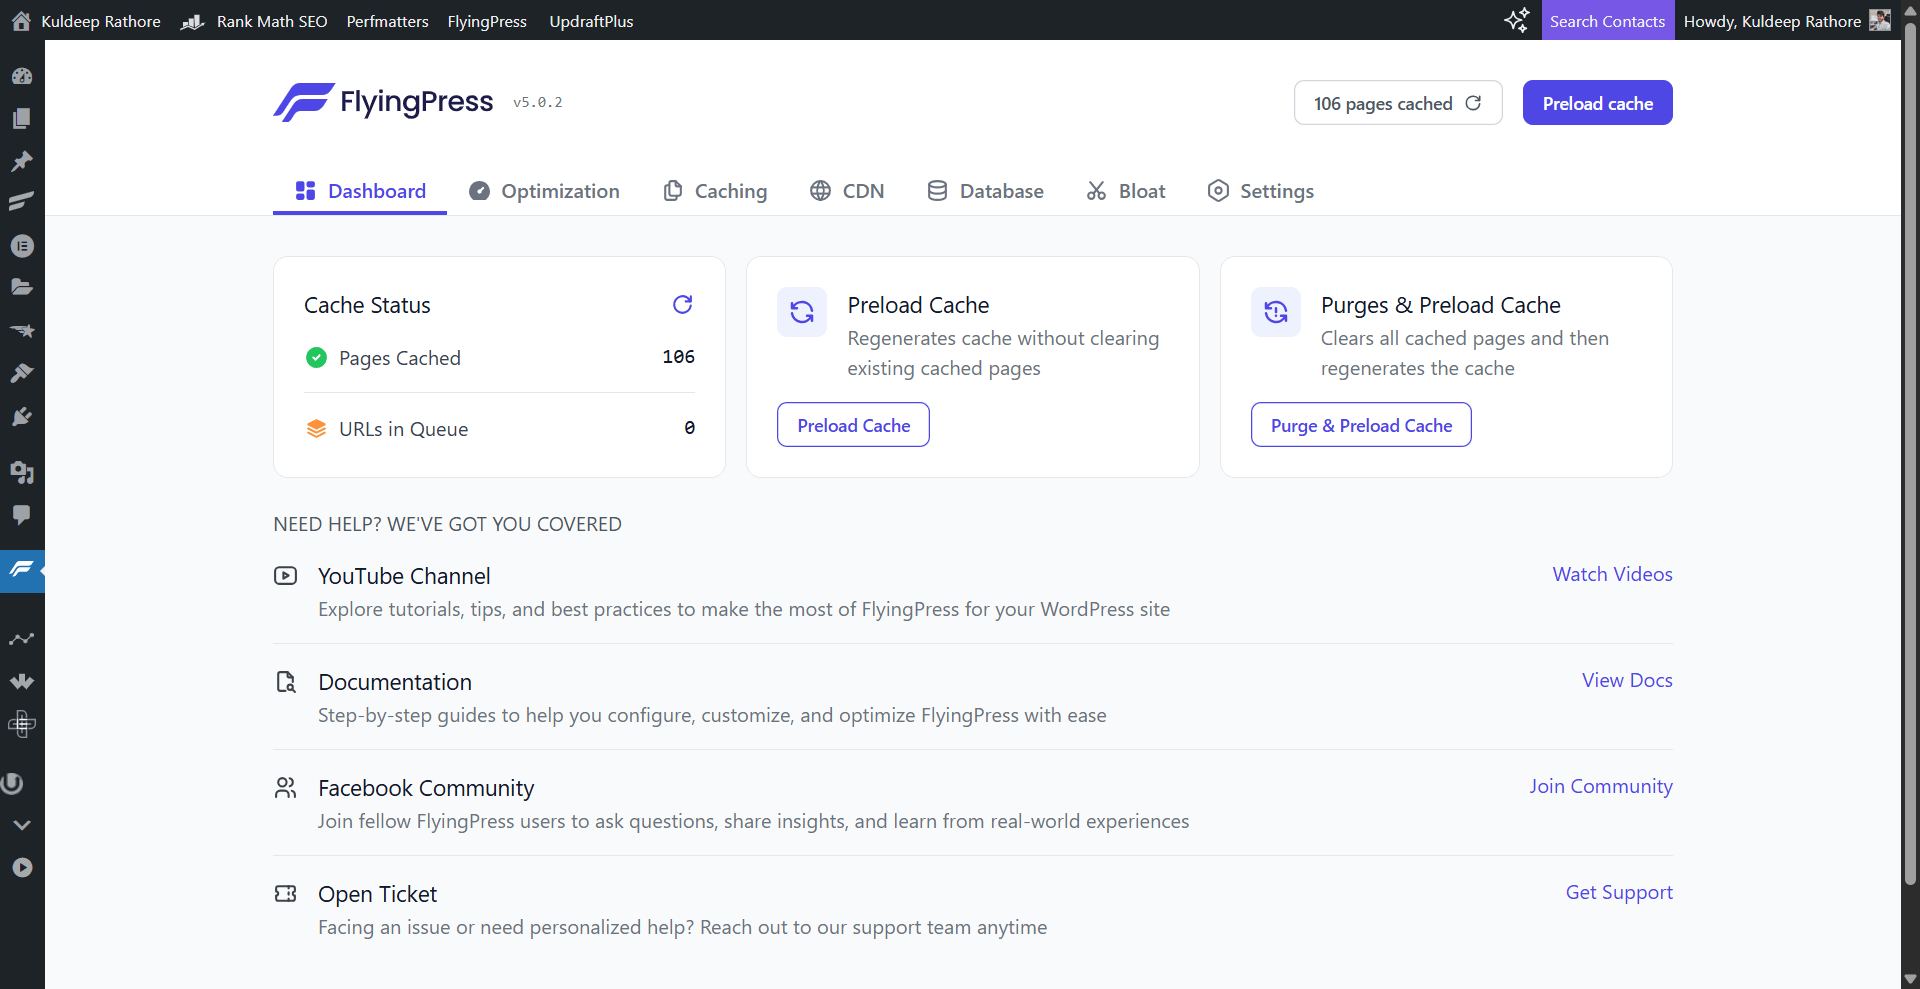The height and width of the screenshot is (989, 1920).
Task: Open UpdraftPlus admin bar menu
Action: tap(591, 21)
